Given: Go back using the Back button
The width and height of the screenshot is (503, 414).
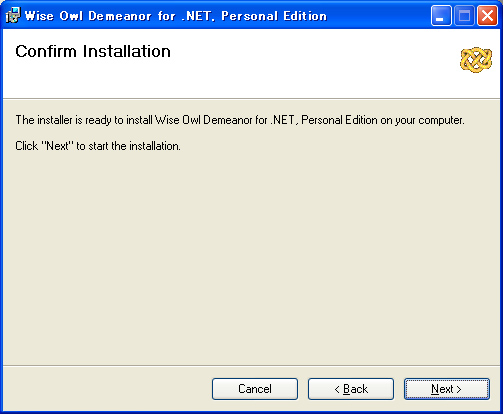Looking at the screenshot, I should coord(351,389).
